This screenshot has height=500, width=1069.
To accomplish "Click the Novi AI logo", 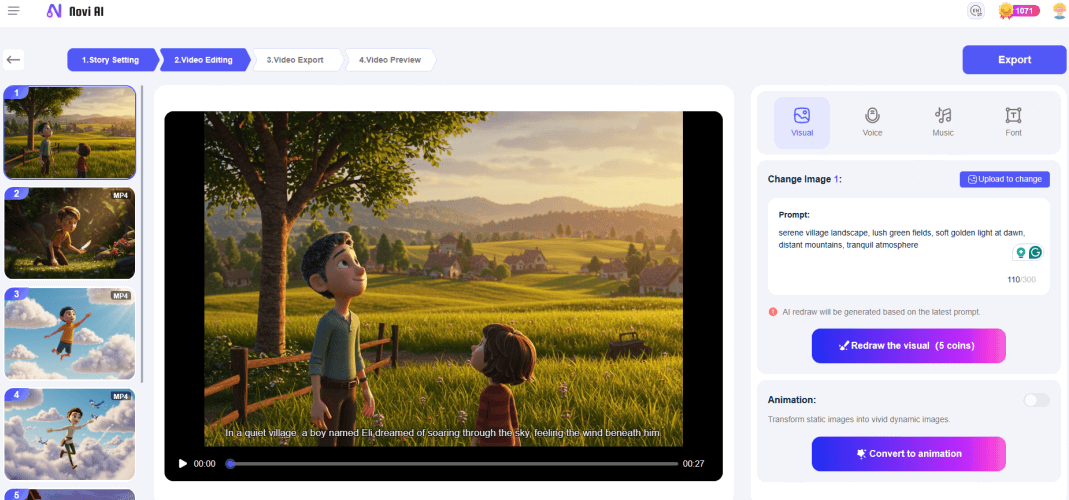I will (x=75, y=11).
